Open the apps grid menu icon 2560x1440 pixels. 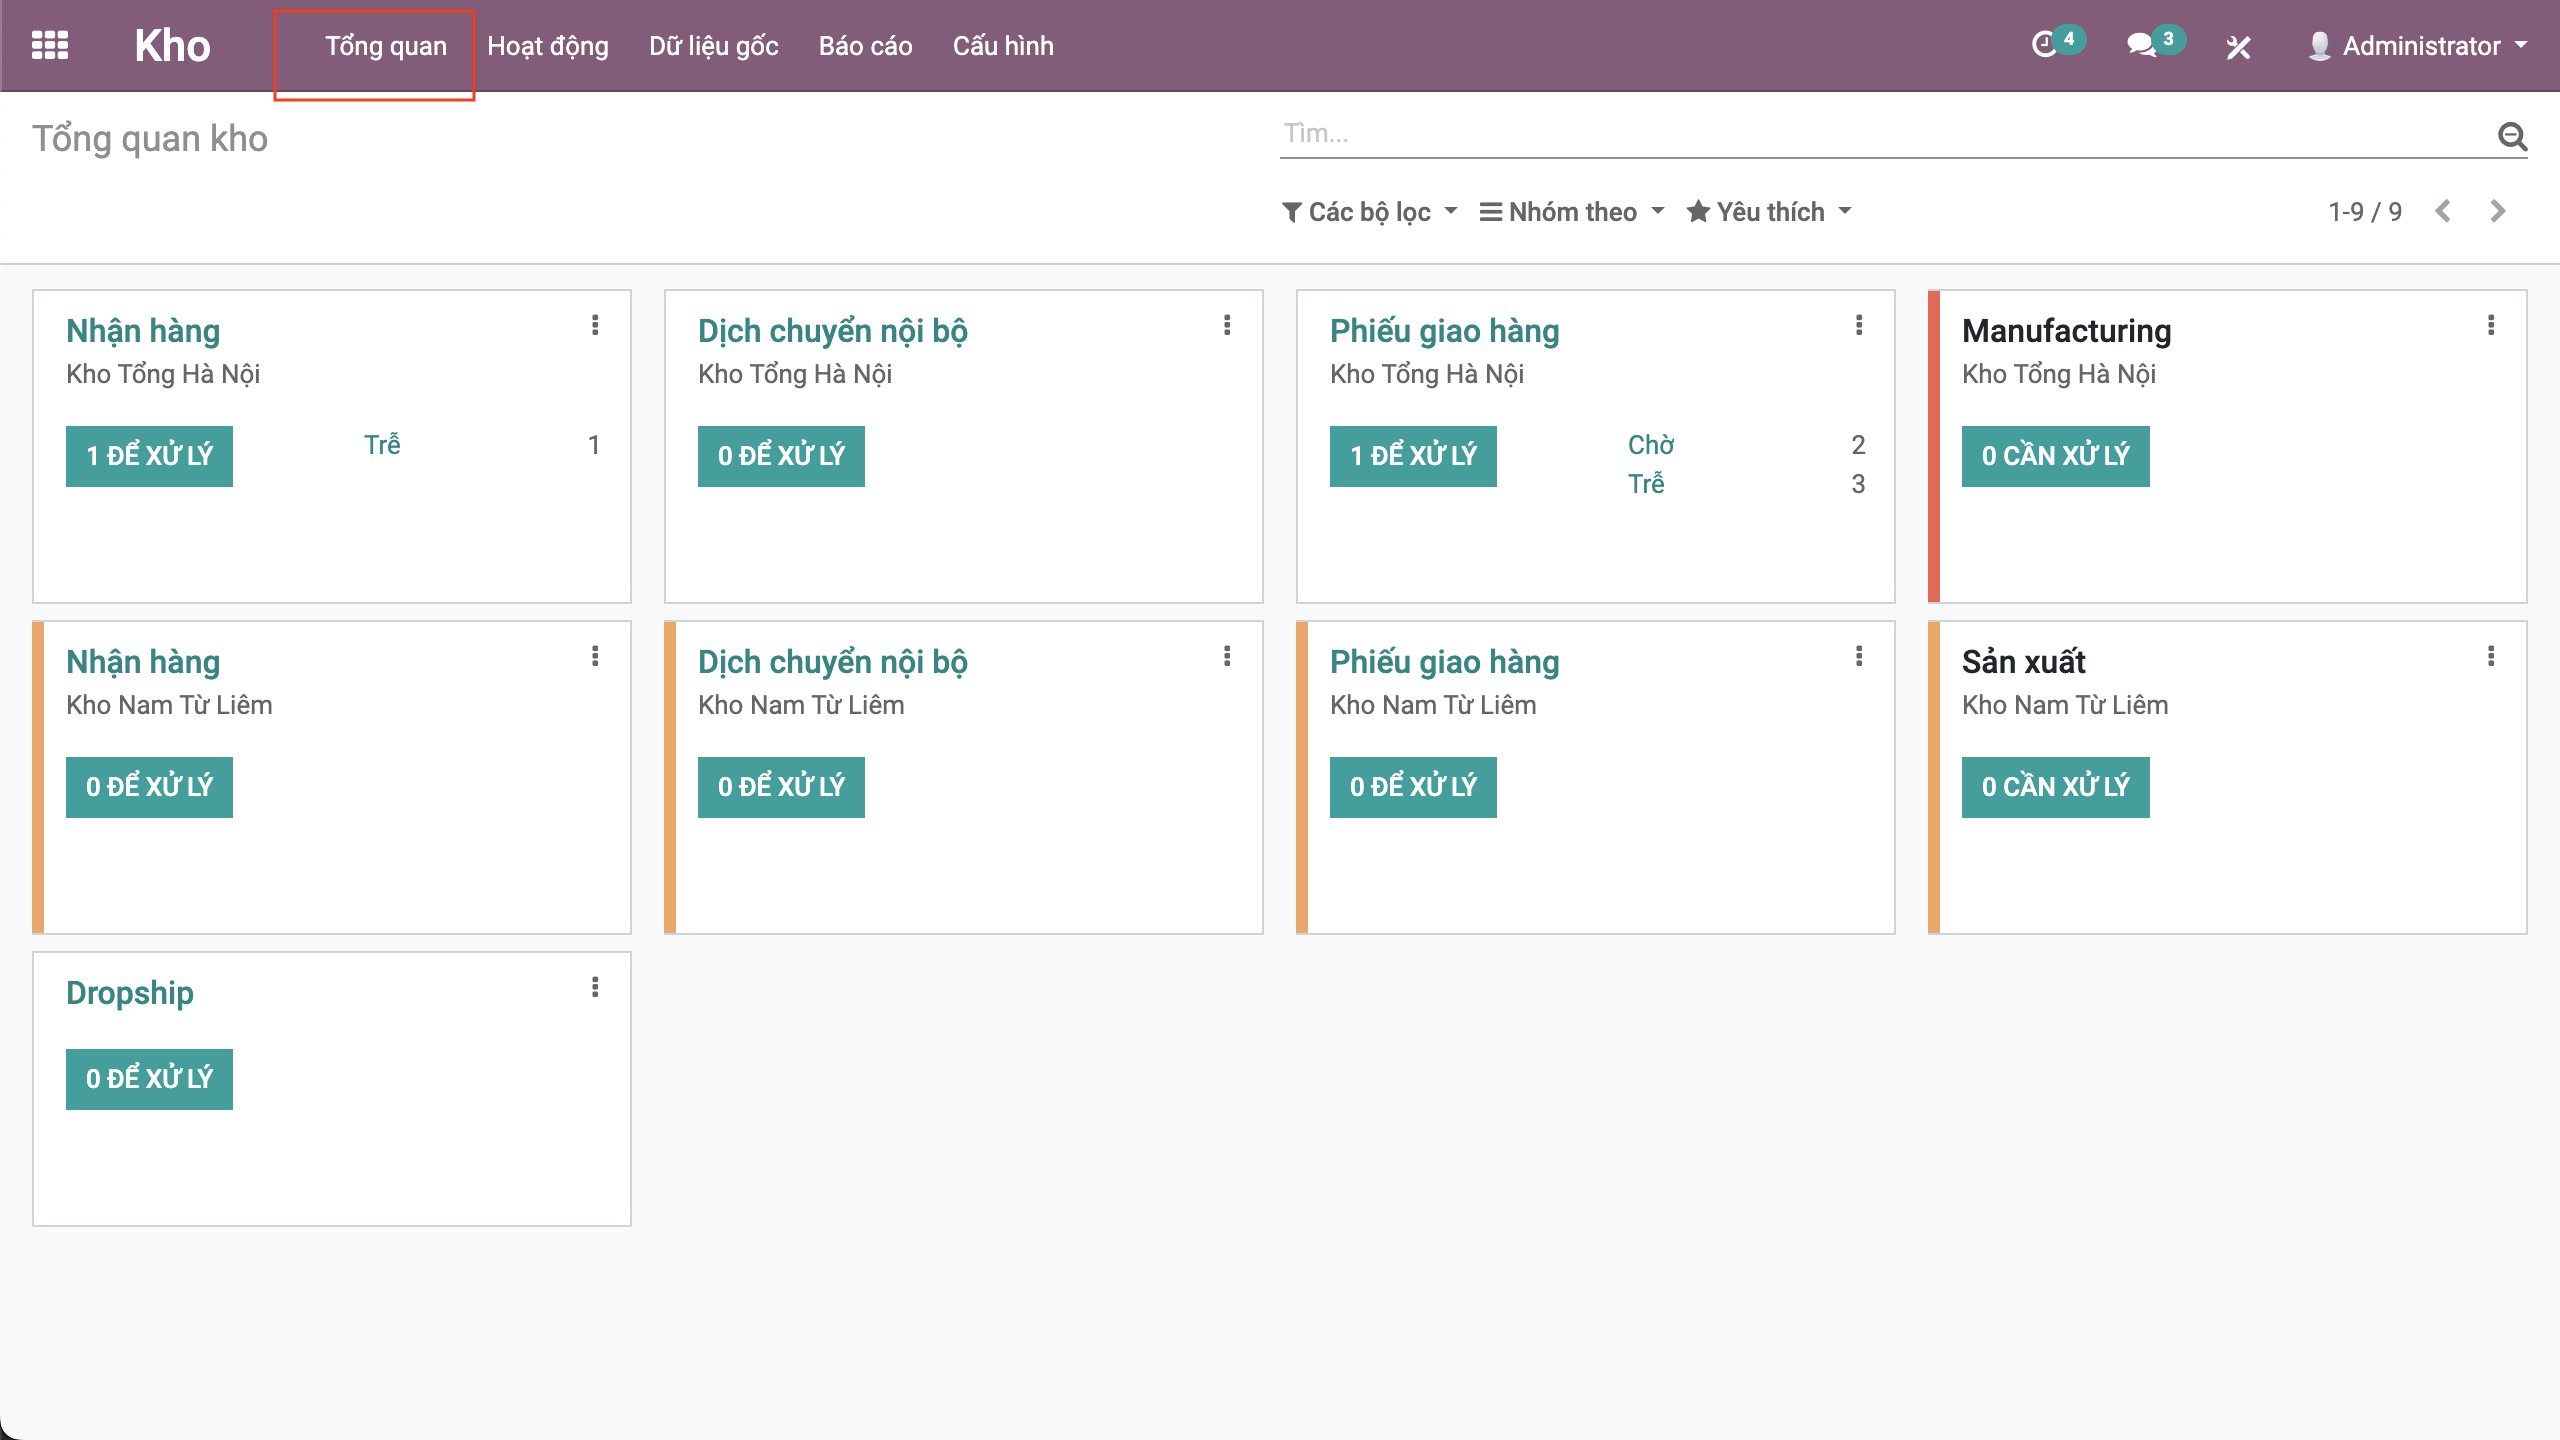(x=49, y=46)
